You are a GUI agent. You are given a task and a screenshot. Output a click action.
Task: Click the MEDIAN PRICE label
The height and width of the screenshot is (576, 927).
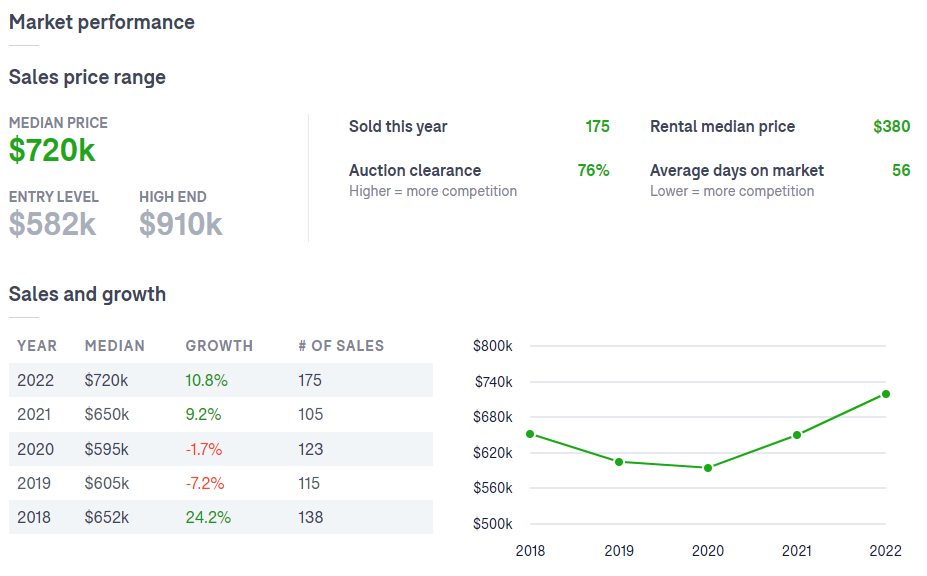(x=59, y=123)
